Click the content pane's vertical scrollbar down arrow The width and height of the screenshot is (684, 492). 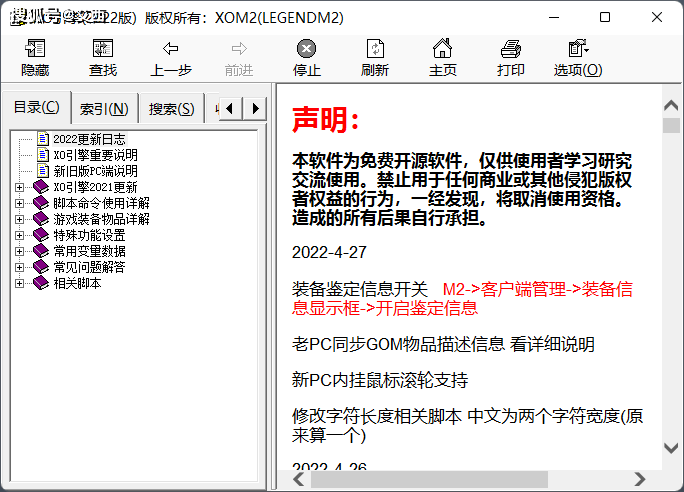[x=671, y=451]
